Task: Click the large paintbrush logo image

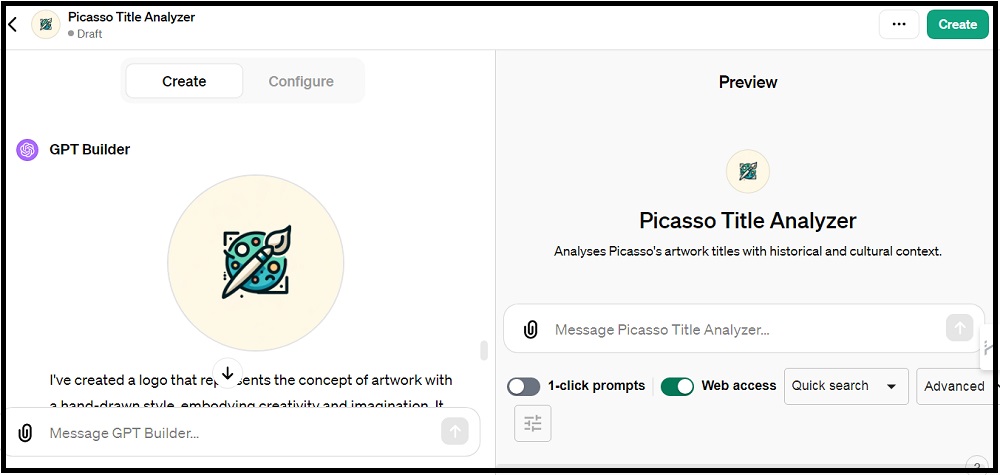Action: coord(256,263)
